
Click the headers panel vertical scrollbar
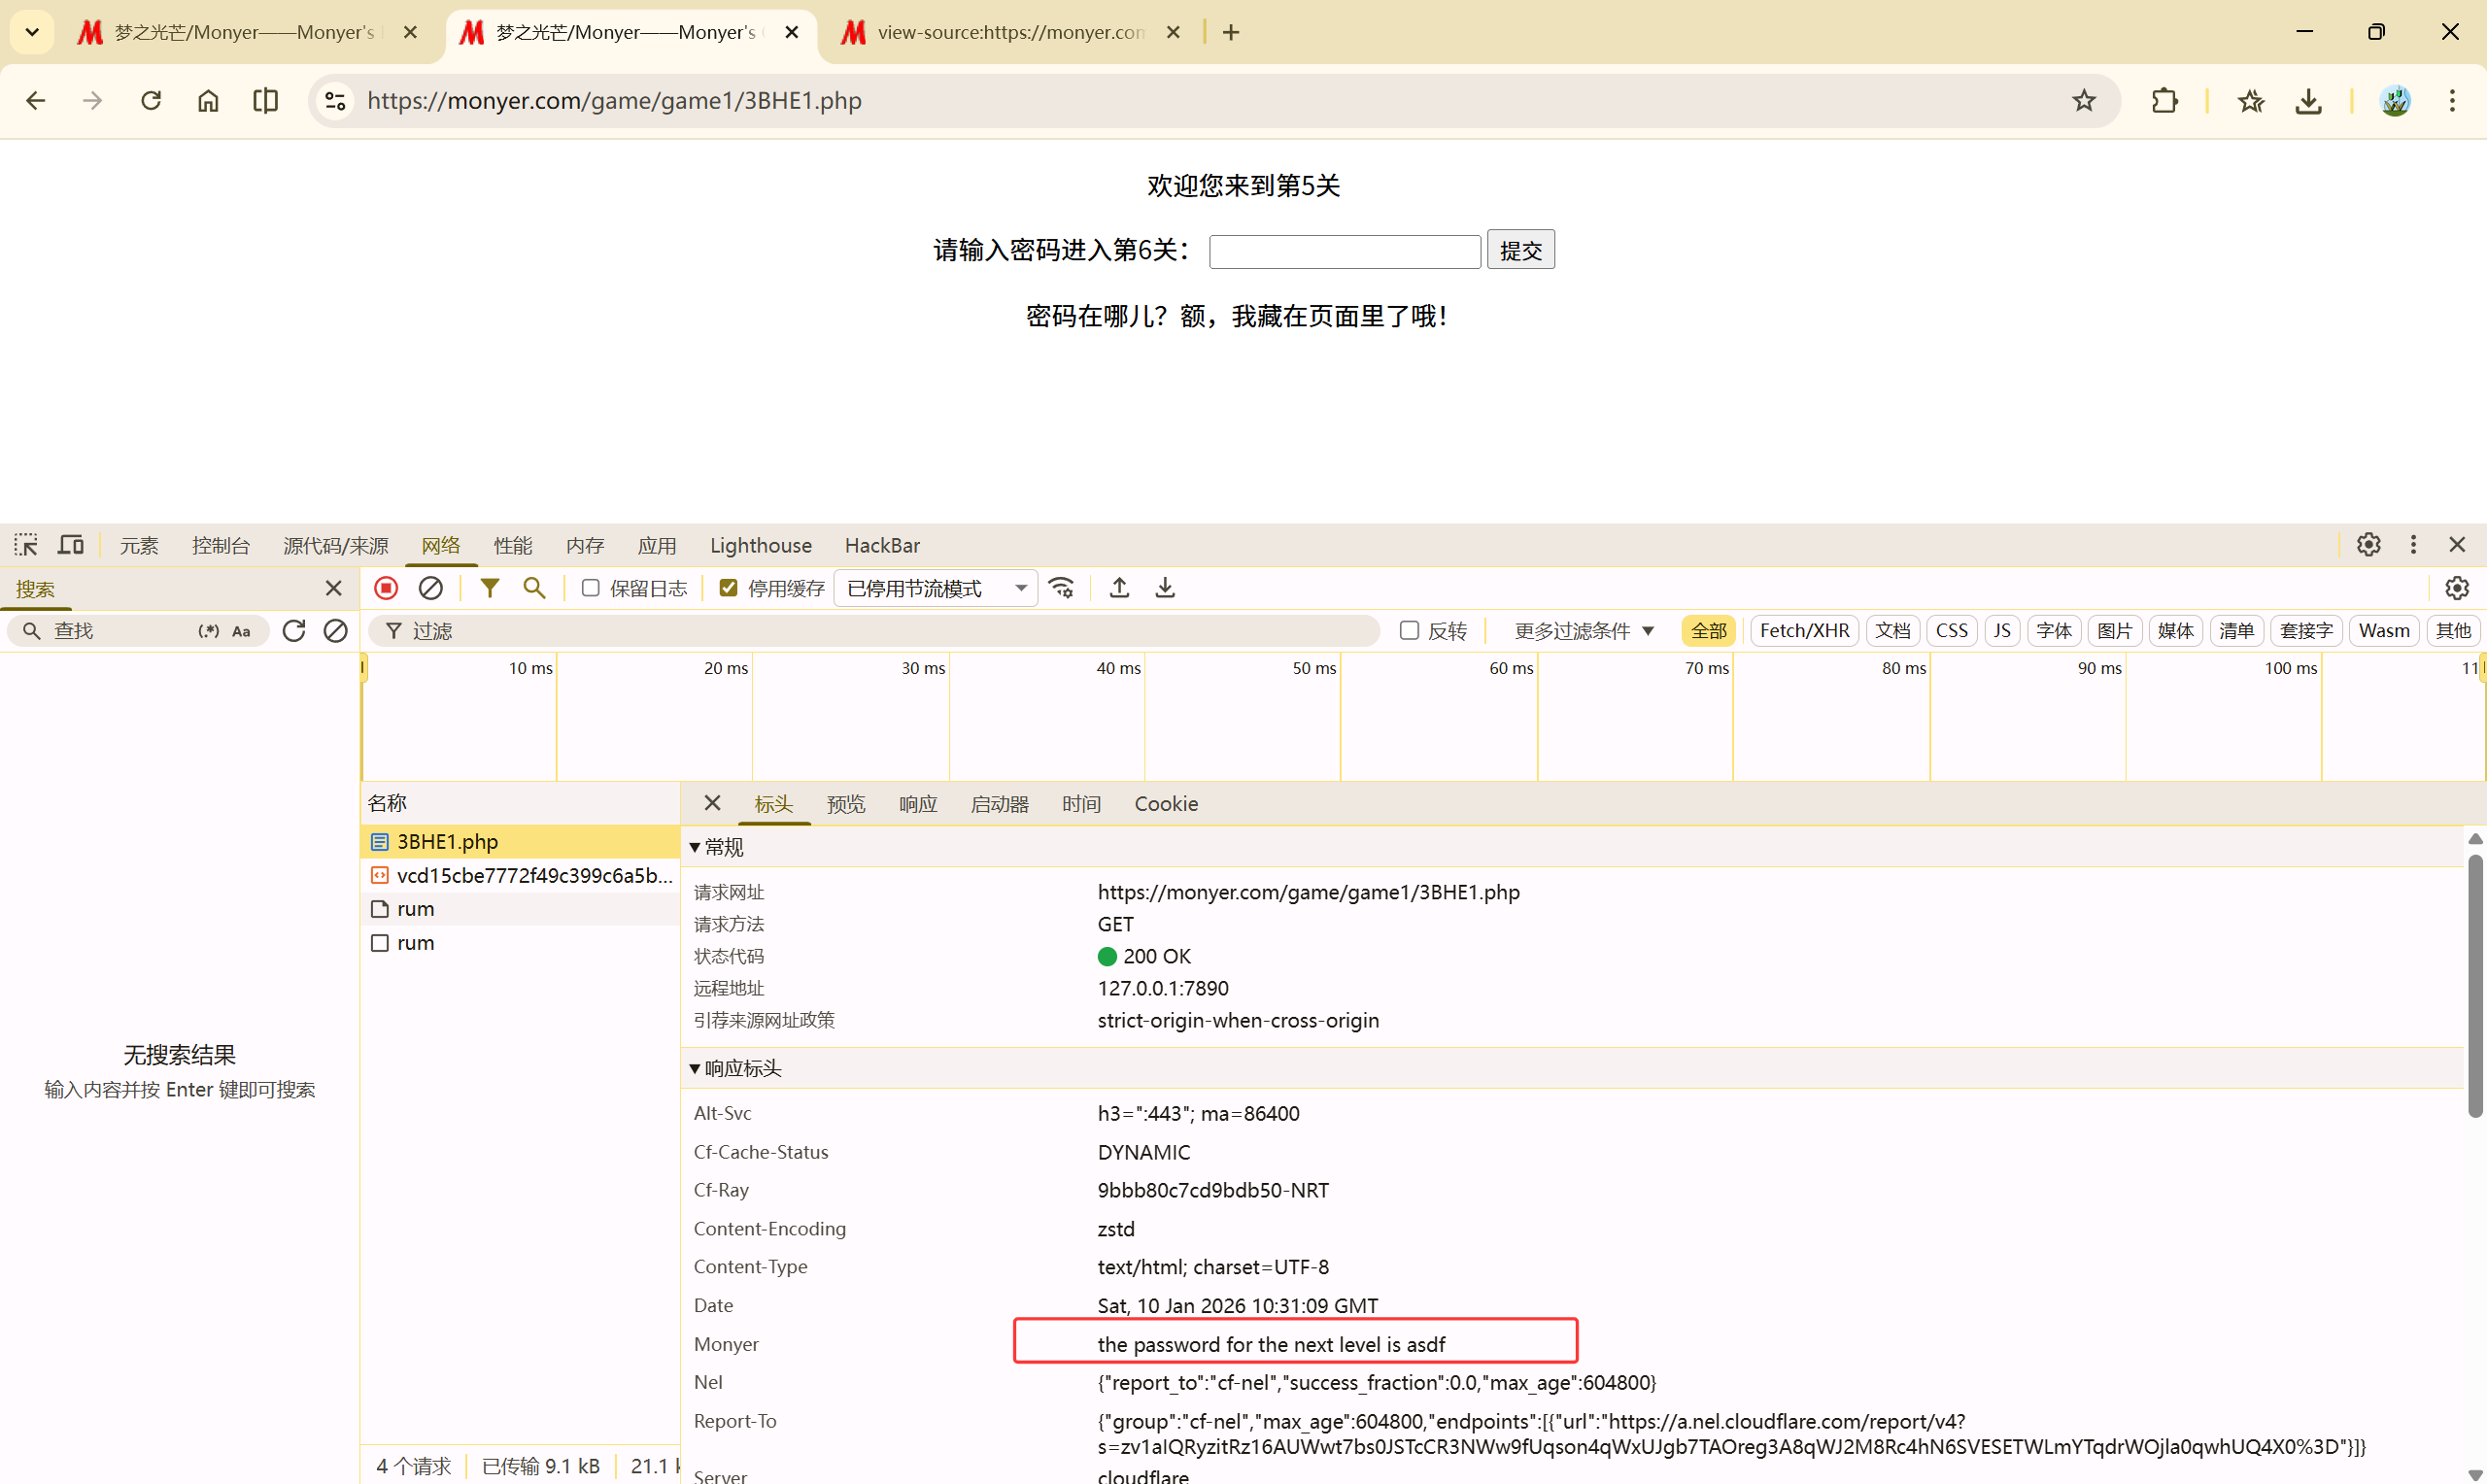point(2475,985)
